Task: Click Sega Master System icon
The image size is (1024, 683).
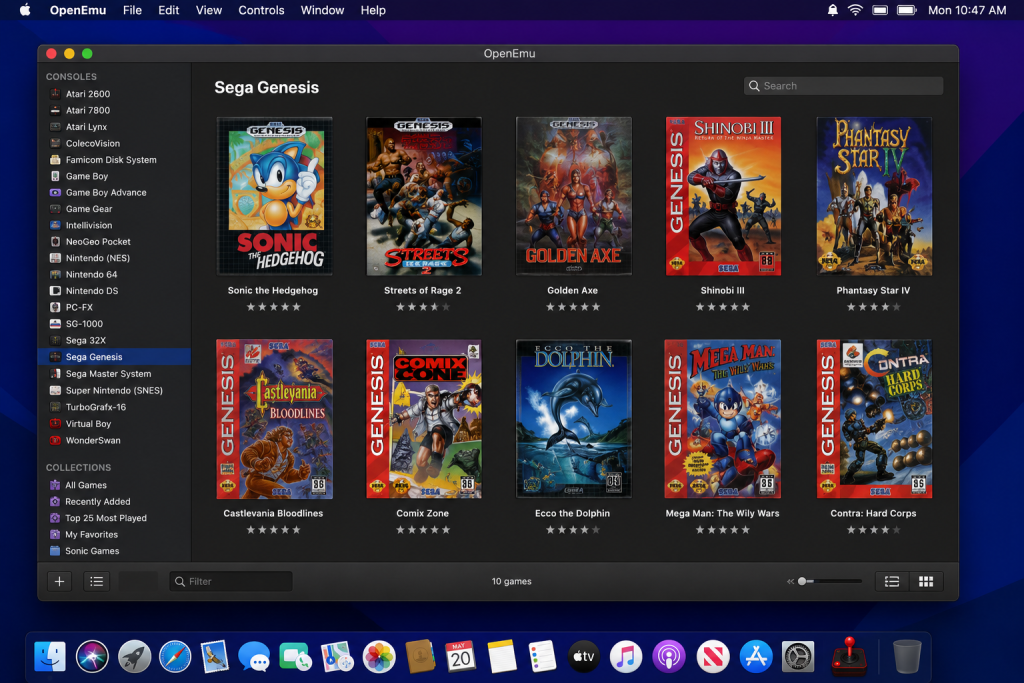Action: pos(56,373)
